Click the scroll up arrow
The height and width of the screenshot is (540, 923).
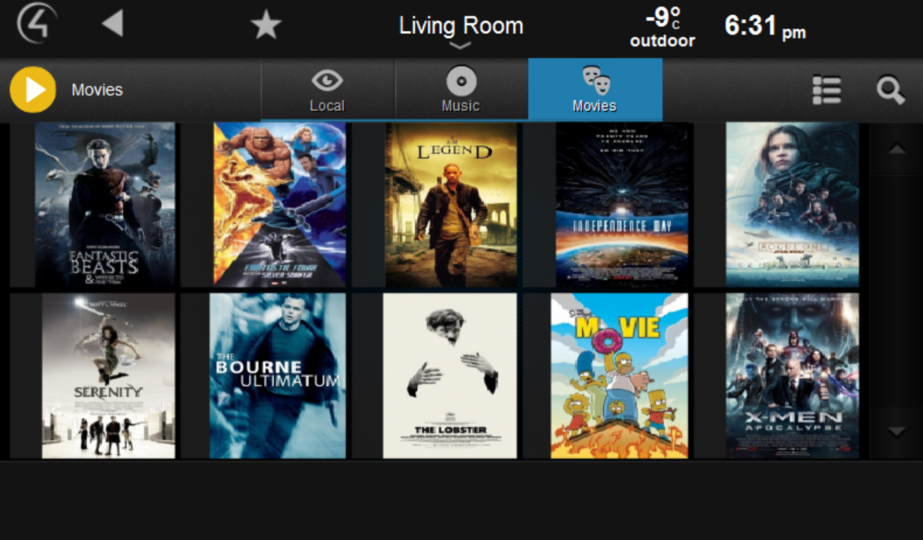click(897, 148)
